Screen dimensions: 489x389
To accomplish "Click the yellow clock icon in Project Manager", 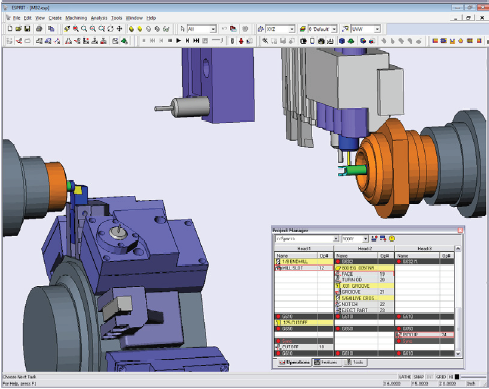I will tap(392, 239).
